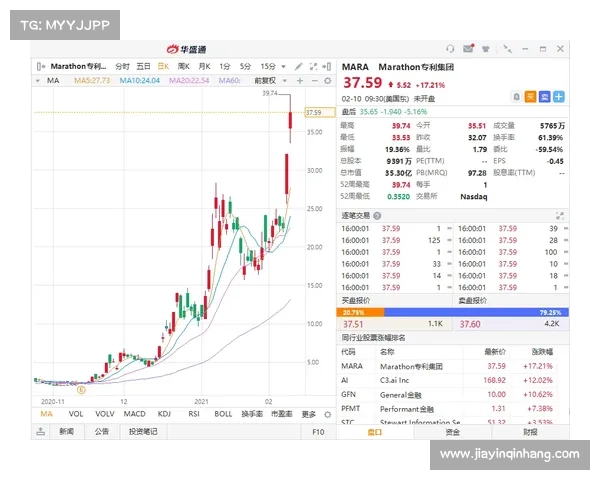
Task: Open the time period dropdown after 15分
Action: point(284,67)
